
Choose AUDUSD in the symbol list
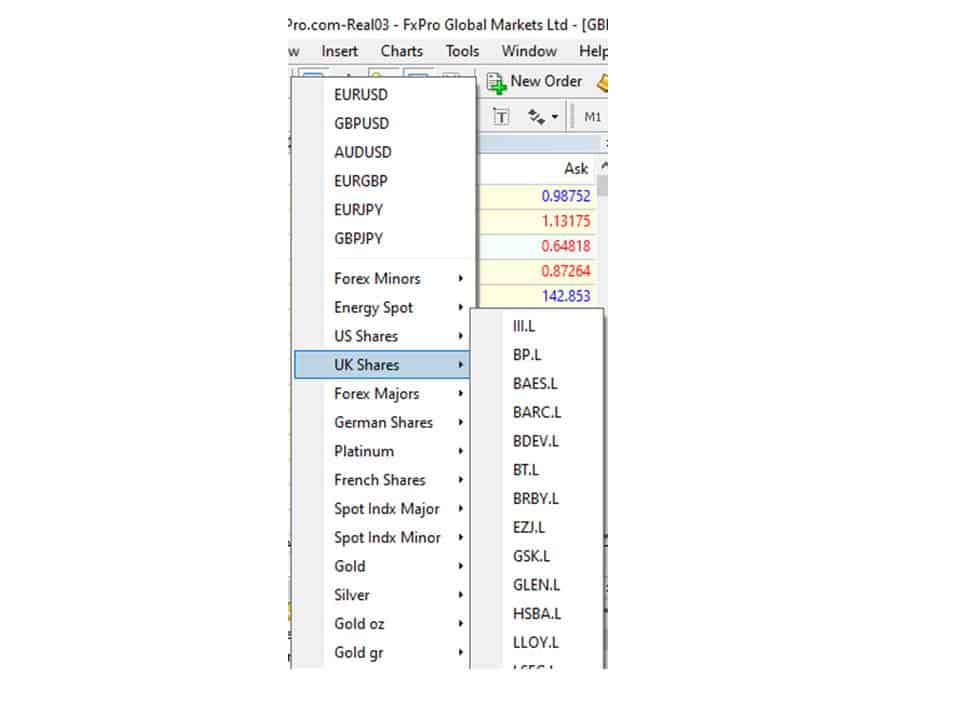tap(384, 152)
